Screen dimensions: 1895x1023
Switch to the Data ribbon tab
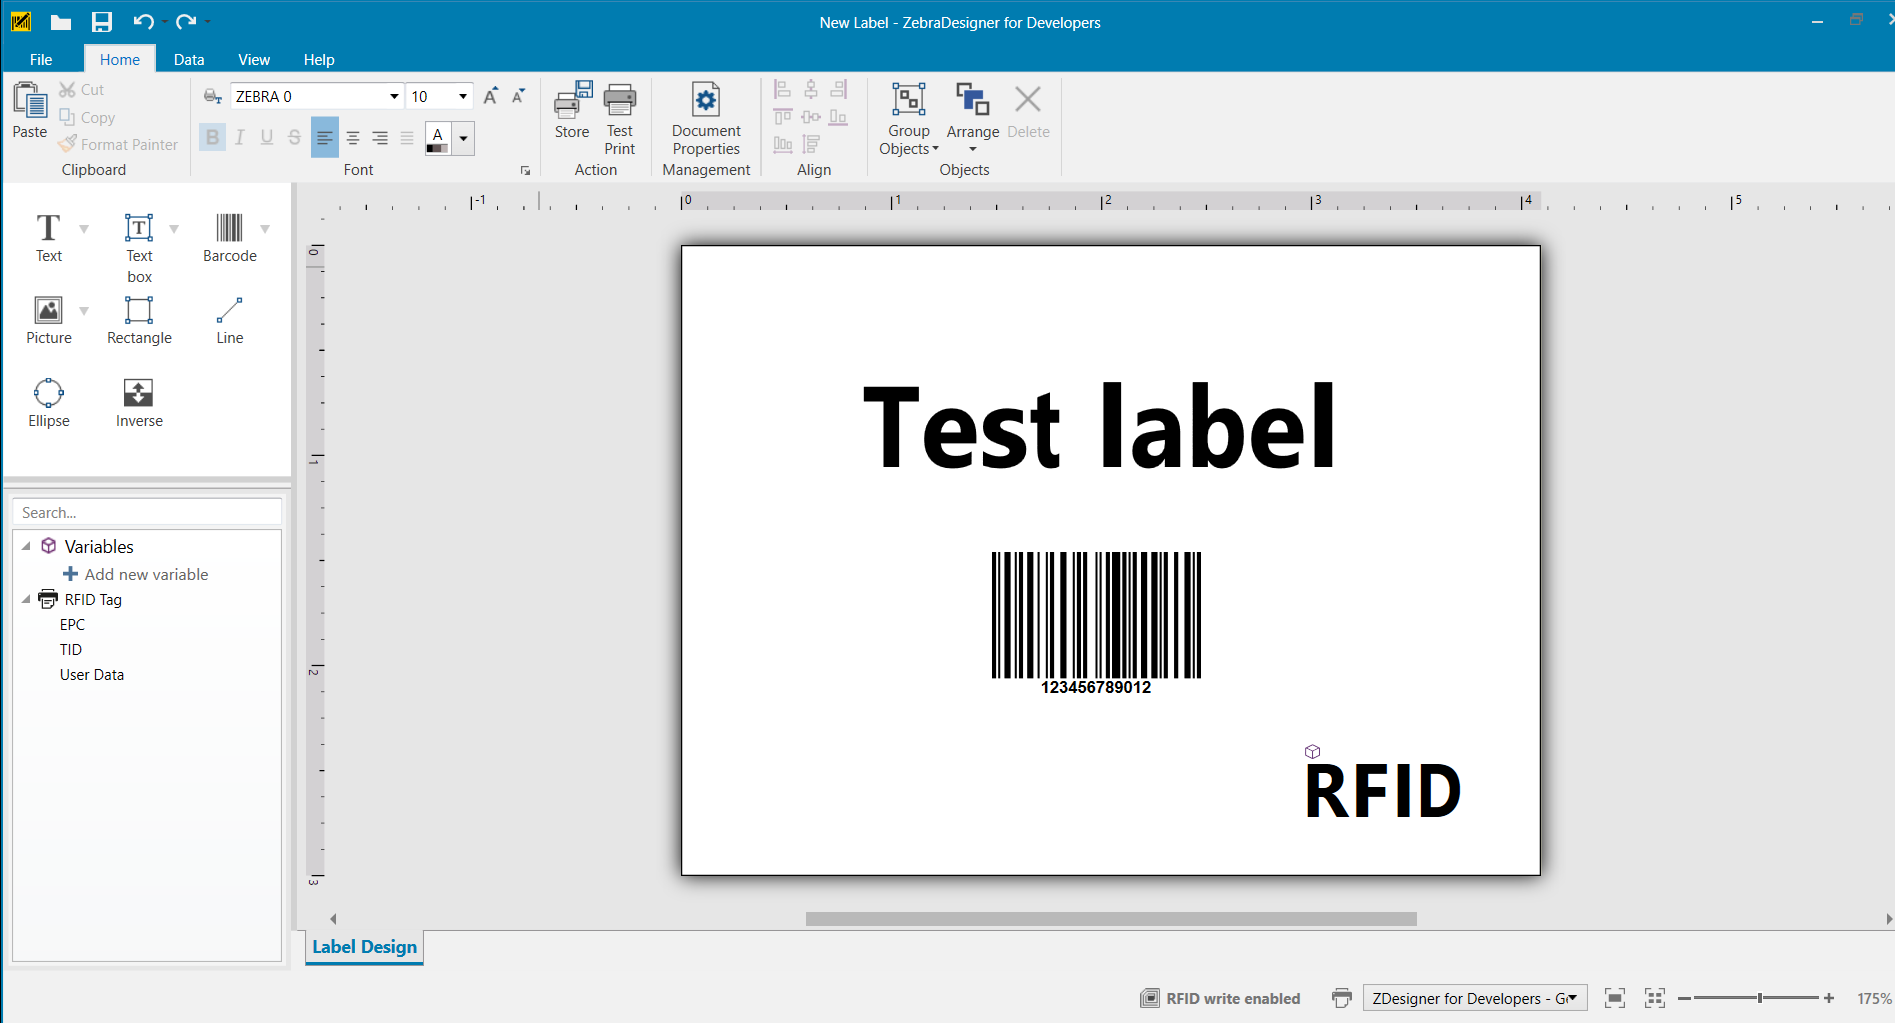pos(188,59)
